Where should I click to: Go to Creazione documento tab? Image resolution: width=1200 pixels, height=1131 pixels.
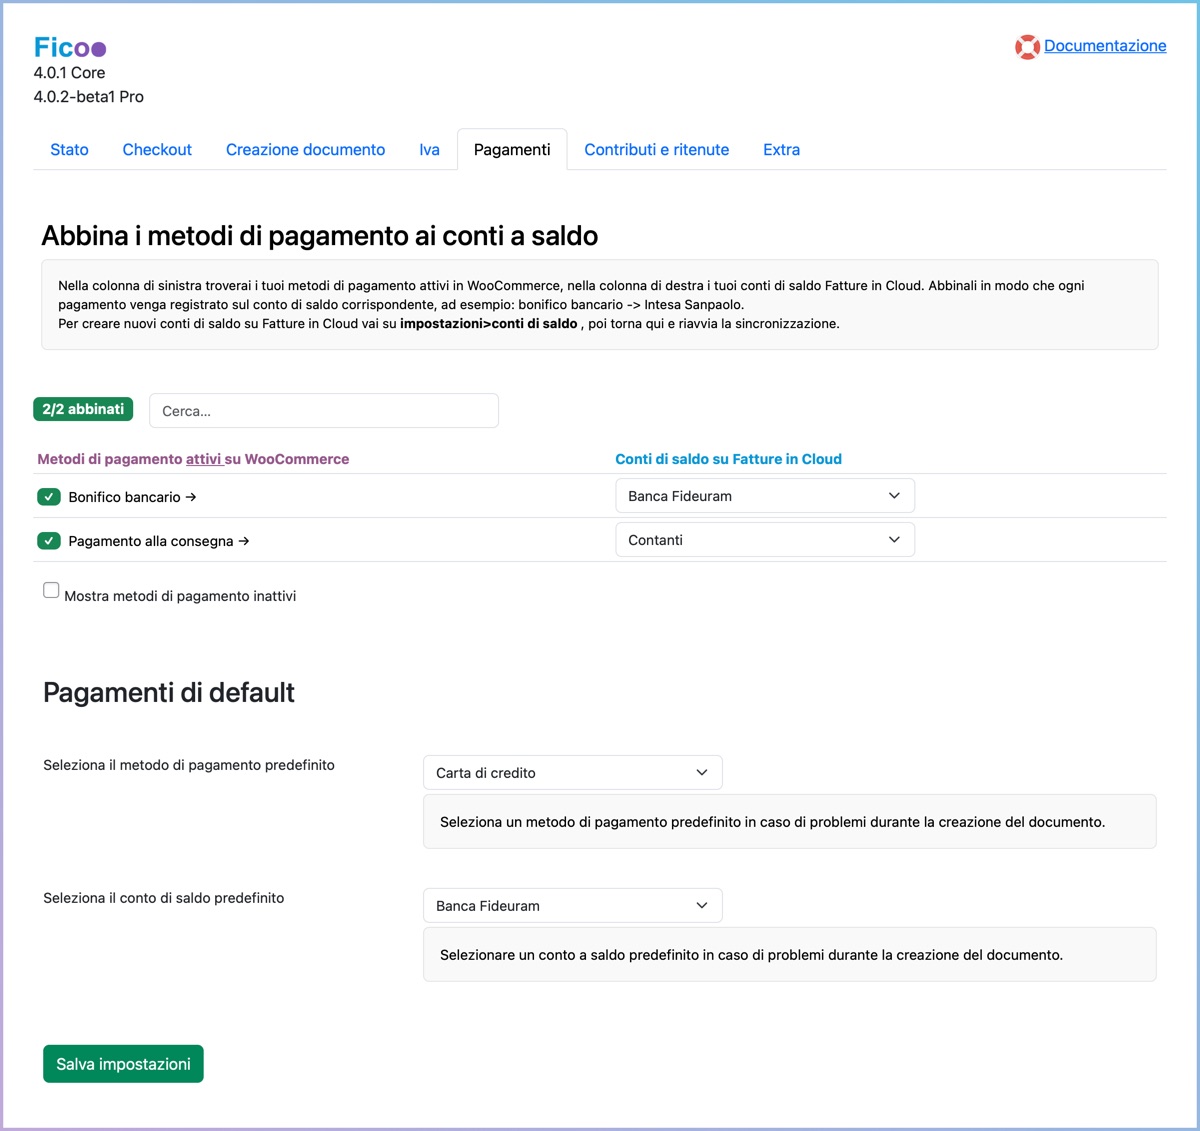click(x=305, y=150)
